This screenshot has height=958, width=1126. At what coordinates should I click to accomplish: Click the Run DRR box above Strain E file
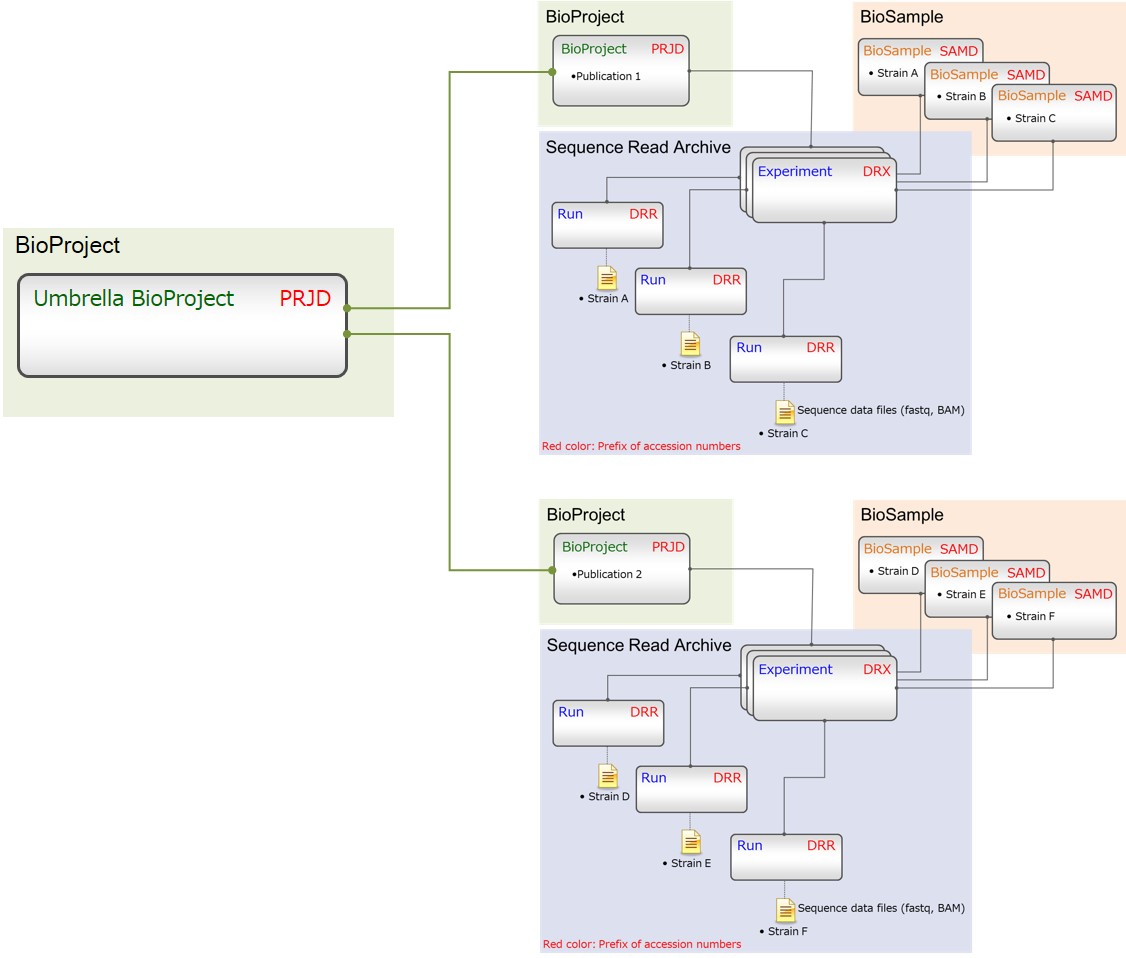point(691,789)
